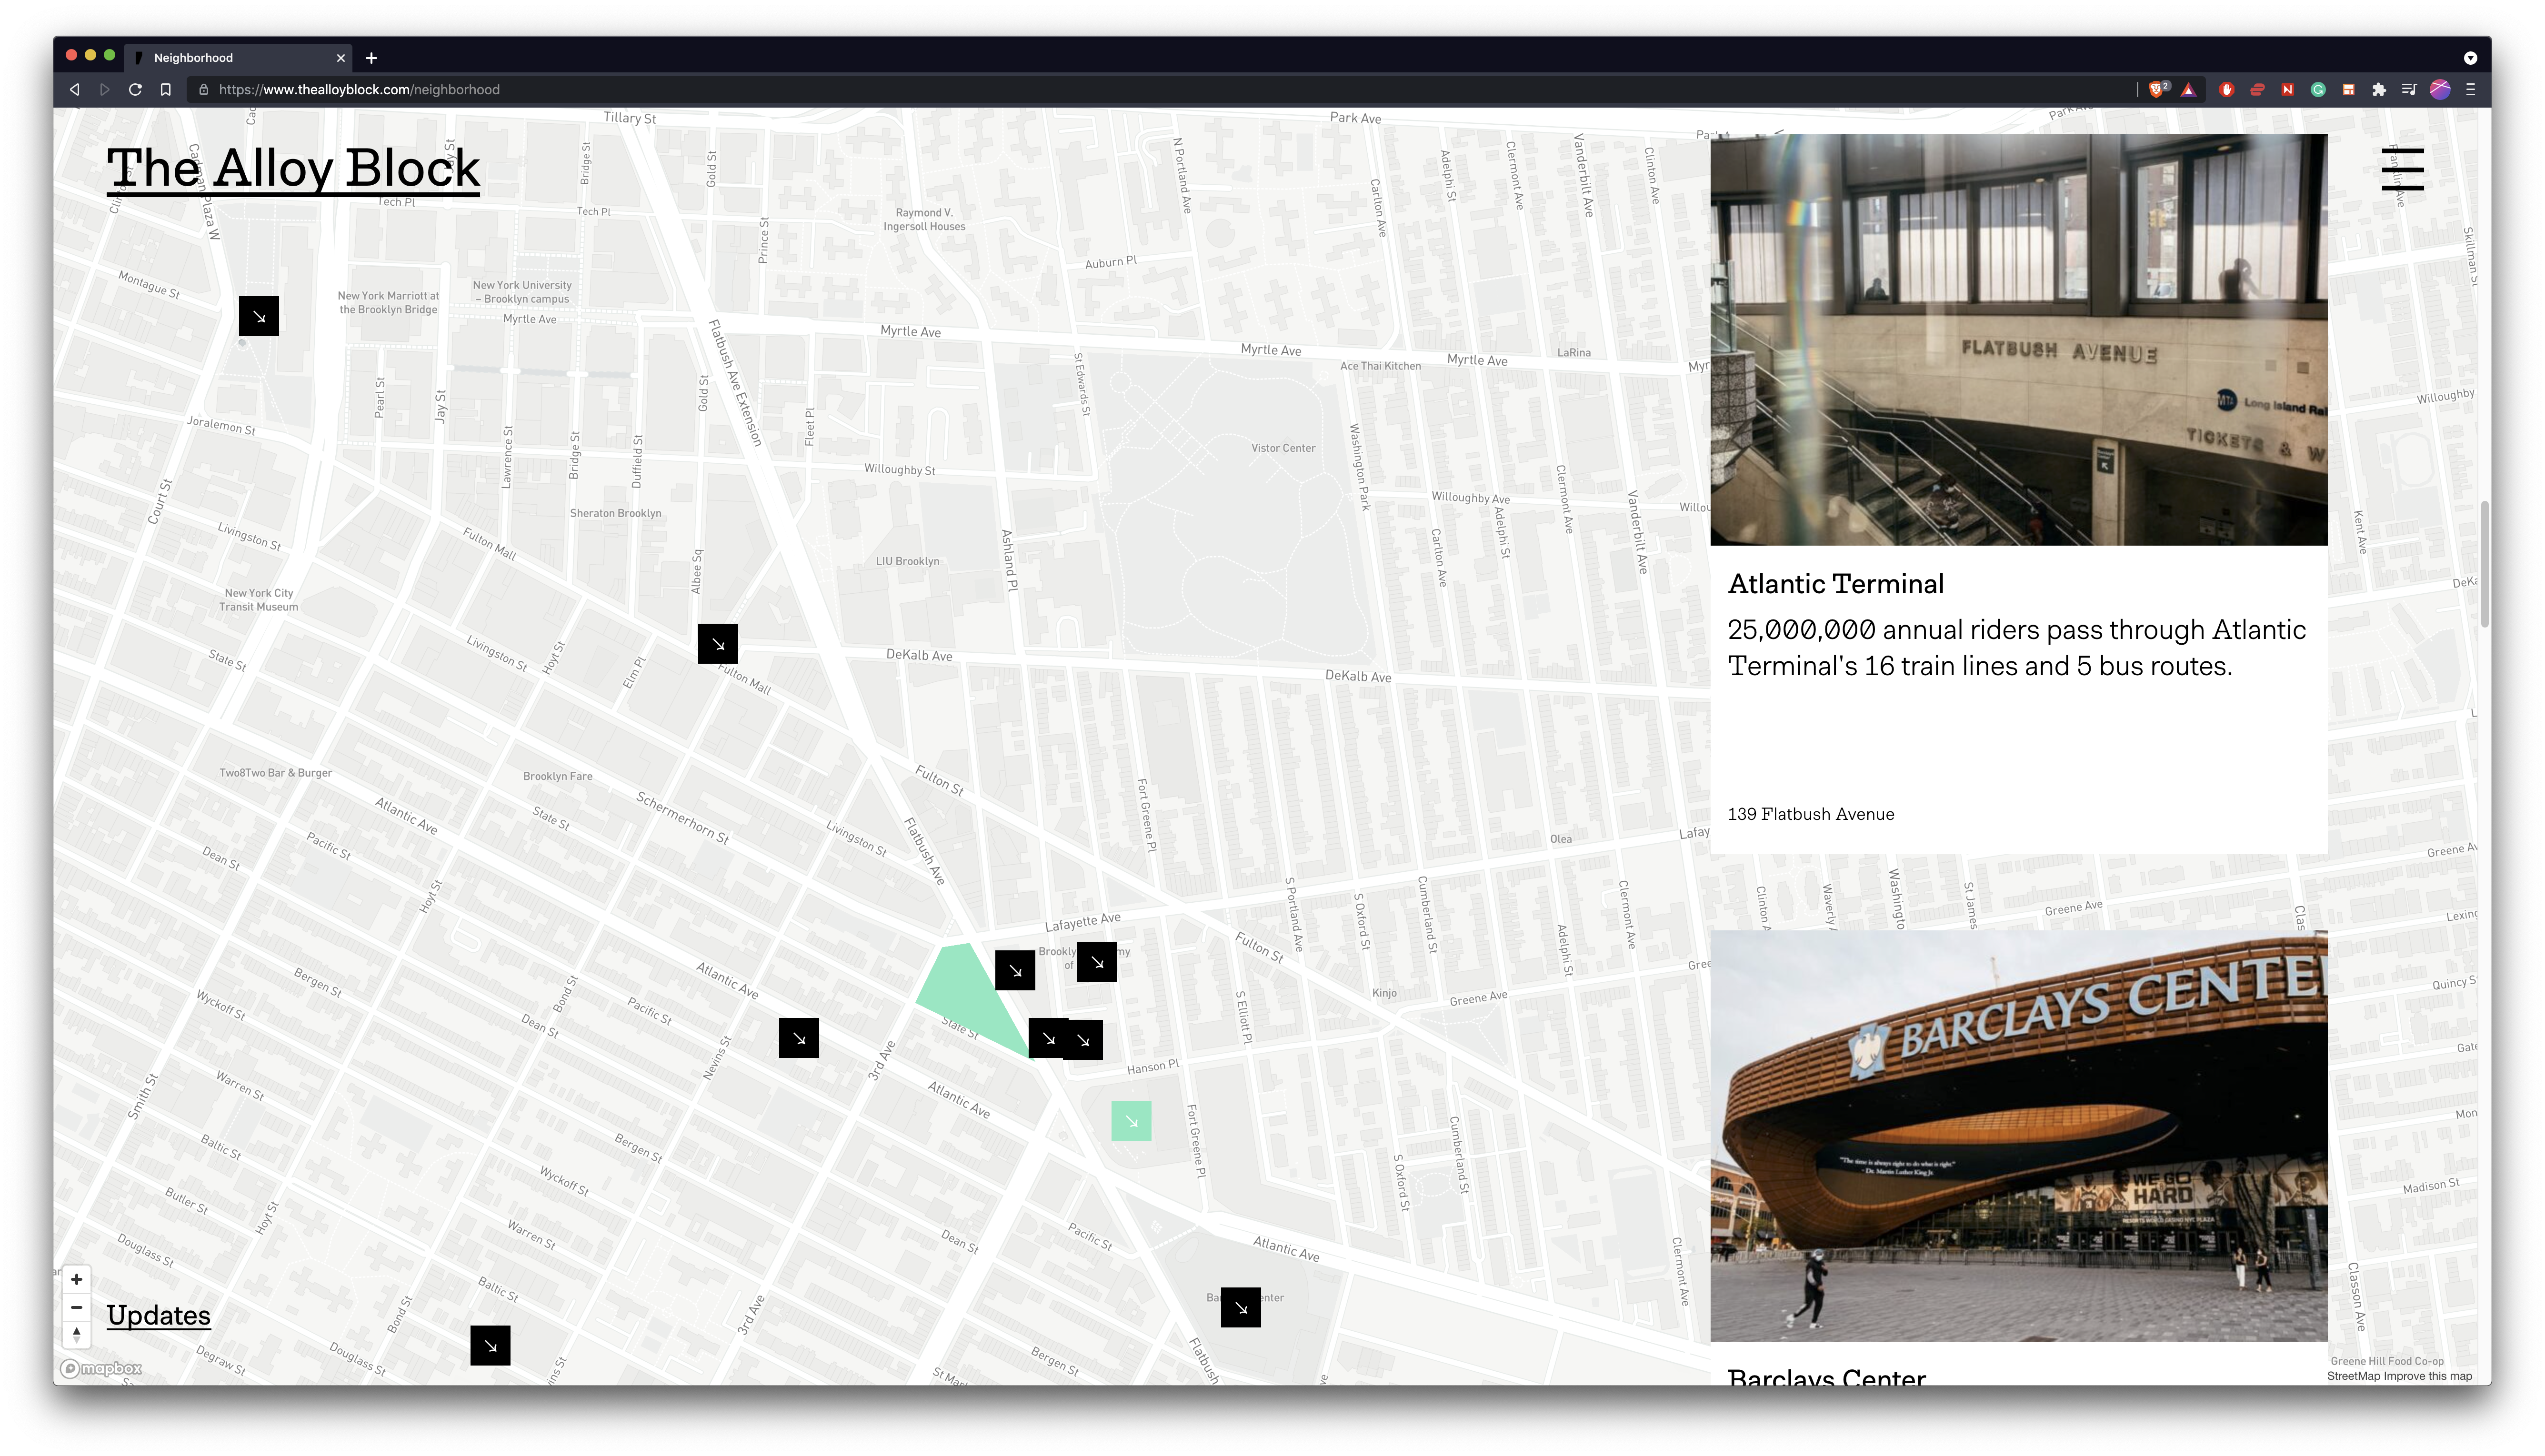Open a new browser tab
2545x1456 pixels.
371,58
